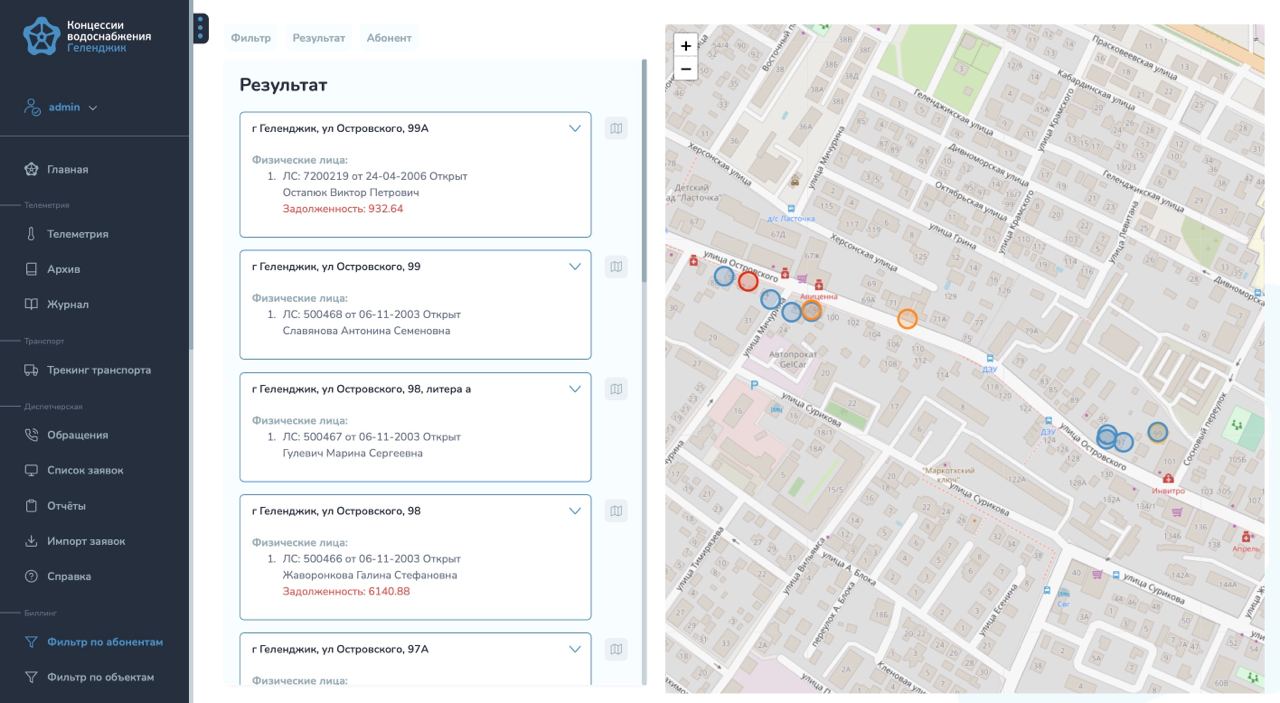This screenshot has height=703, width=1280.
Task: Click the map icon for Островского, 99
Action: tap(616, 266)
